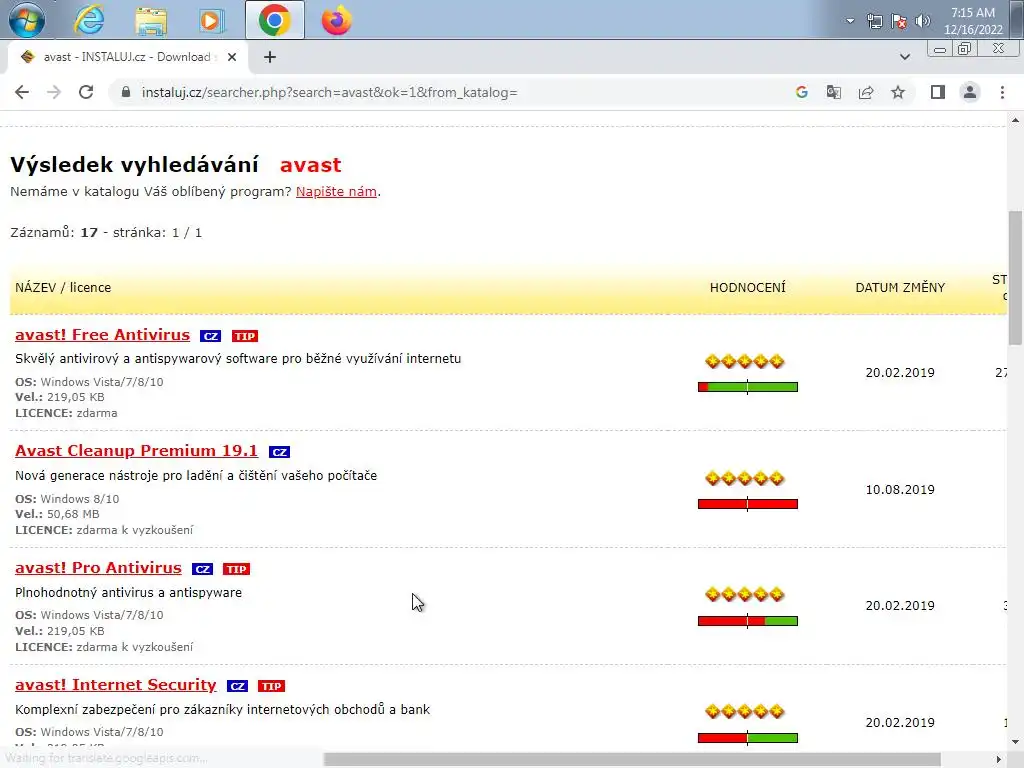Show hidden system tray icons arrow
Screen dimensions: 1024x768
tap(850, 21)
